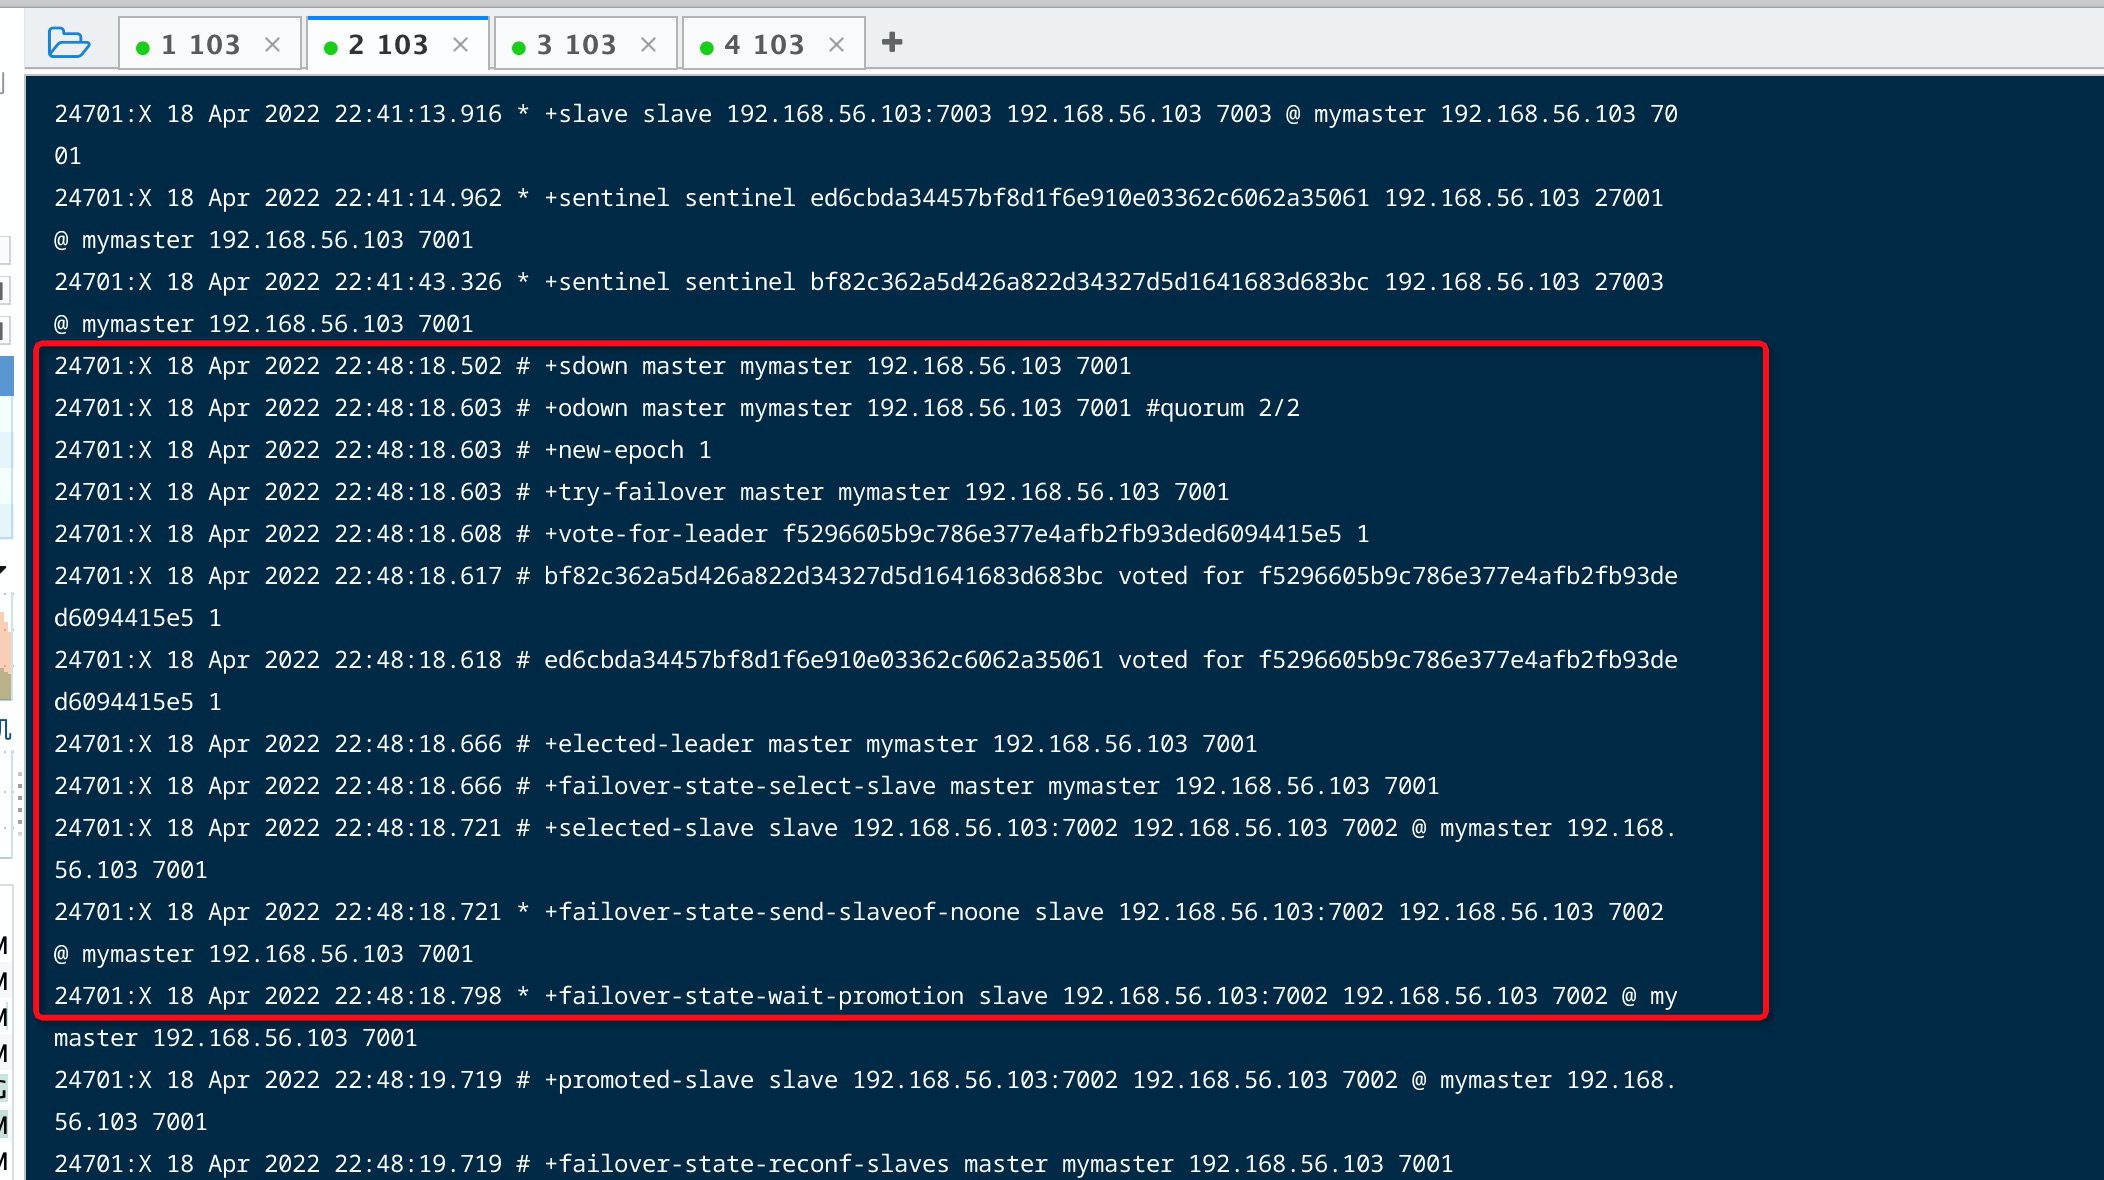
Task: Click the +try-failover master log line
Action: (x=641, y=492)
